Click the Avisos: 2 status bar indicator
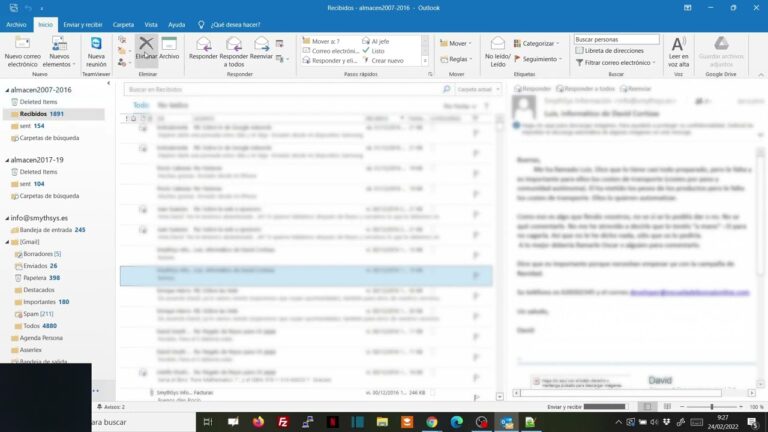This screenshot has width=768, height=432. click(111, 407)
